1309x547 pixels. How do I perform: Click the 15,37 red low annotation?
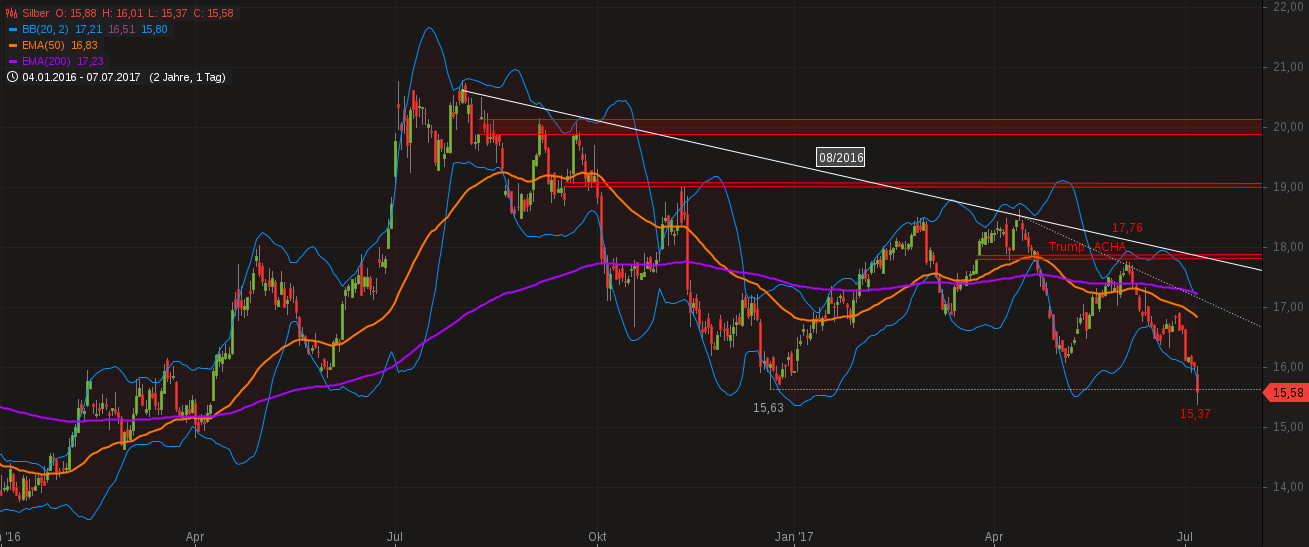[x=1195, y=414]
